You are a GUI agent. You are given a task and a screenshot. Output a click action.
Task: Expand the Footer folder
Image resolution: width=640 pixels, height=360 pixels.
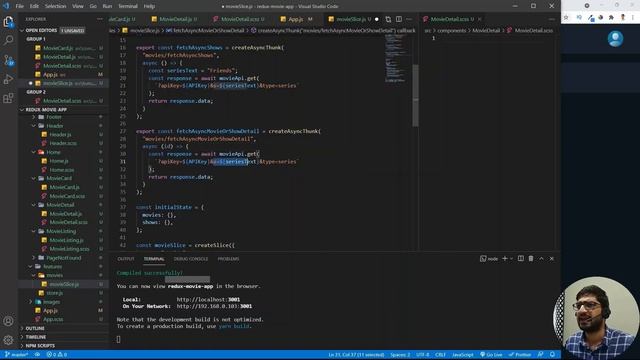pos(54,117)
